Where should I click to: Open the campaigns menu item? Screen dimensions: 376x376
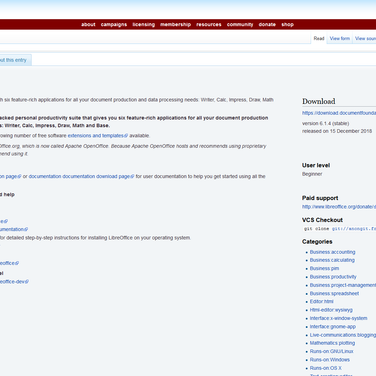(x=114, y=24)
